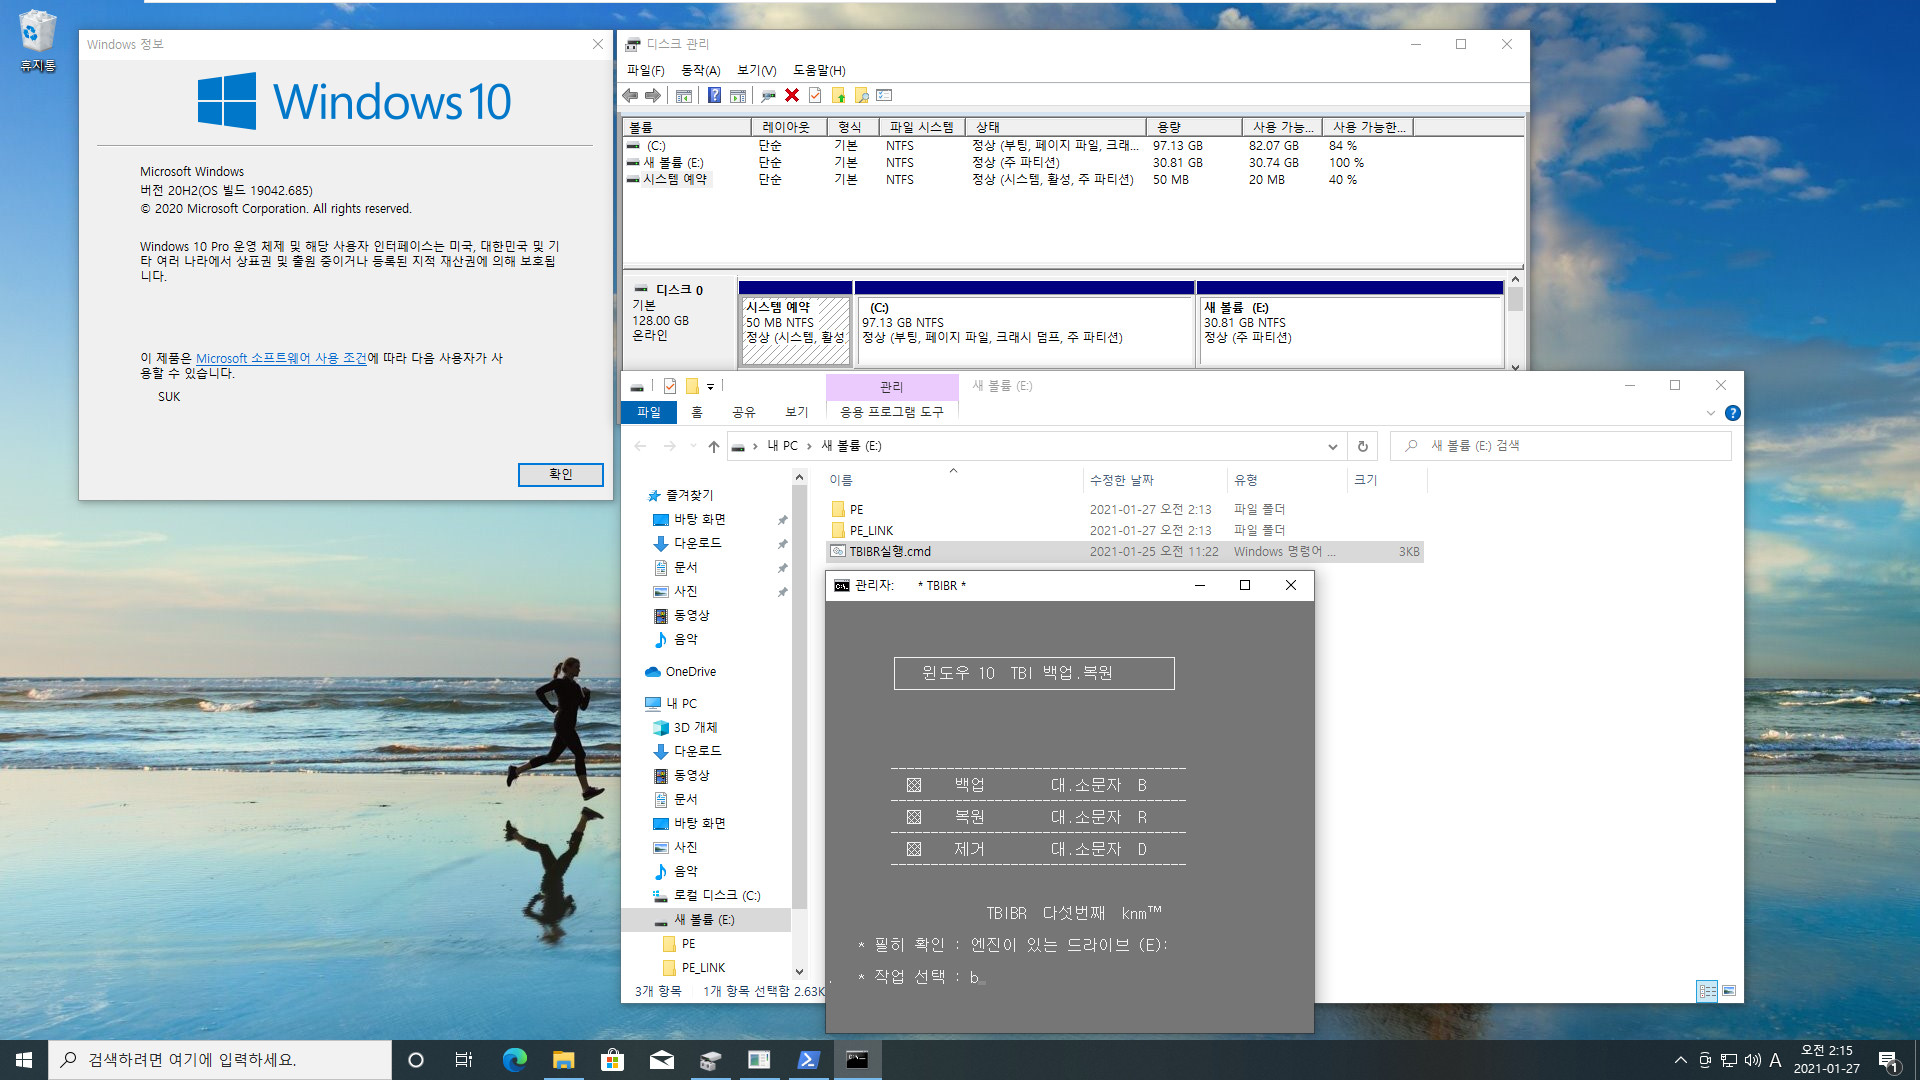The image size is (1920, 1080).
Task: Select the (C:) volume row in Disk Management
Action: coord(1072,145)
